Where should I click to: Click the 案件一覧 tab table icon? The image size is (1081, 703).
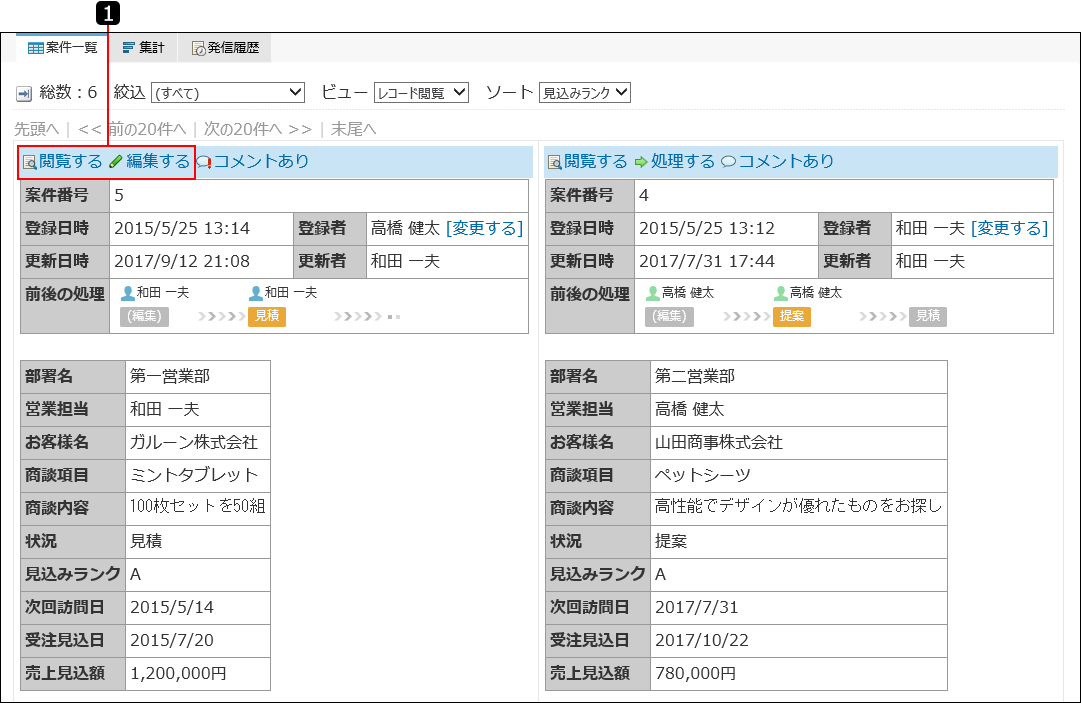coord(36,48)
